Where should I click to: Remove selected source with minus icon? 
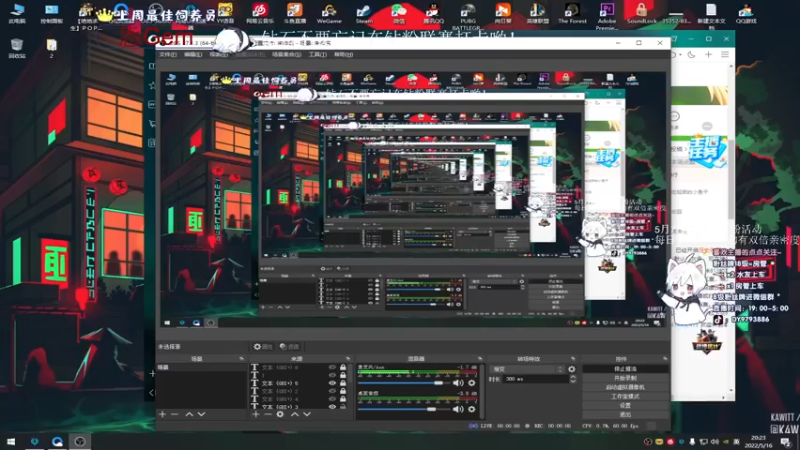click(267, 414)
